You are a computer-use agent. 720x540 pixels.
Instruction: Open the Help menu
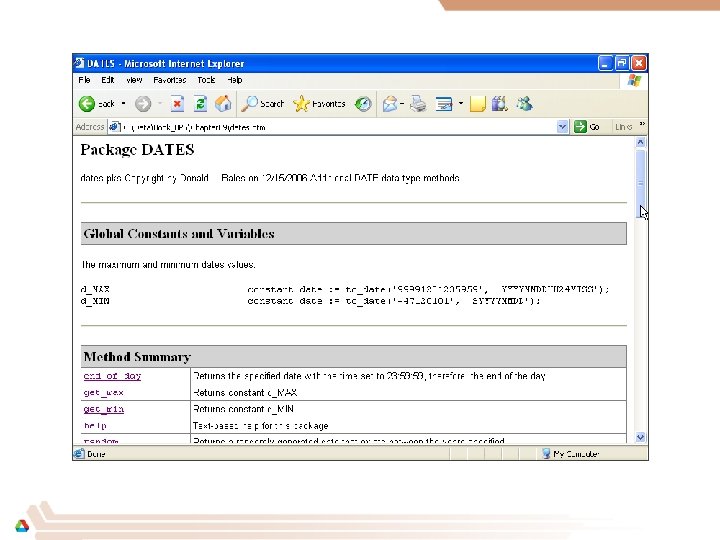[x=234, y=80]
